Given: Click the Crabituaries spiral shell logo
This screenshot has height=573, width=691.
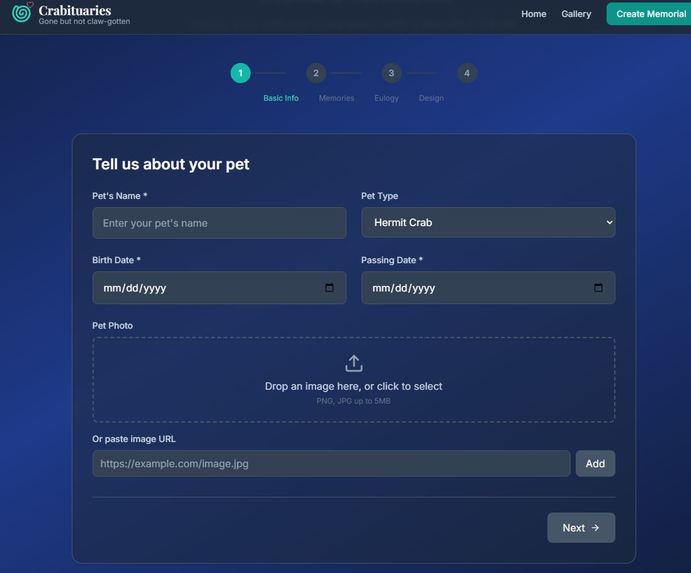Looking at the screenshot, I should 22,13.
